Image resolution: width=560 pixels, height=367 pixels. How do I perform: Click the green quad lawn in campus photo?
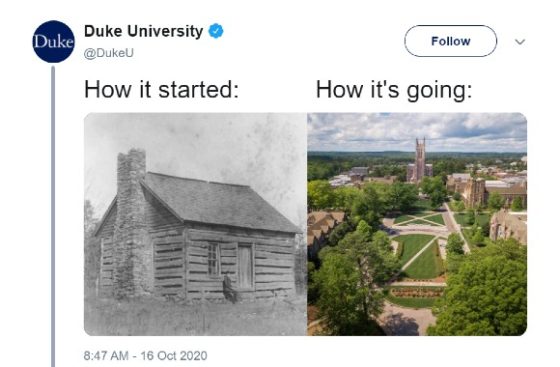tap(421, 255)
